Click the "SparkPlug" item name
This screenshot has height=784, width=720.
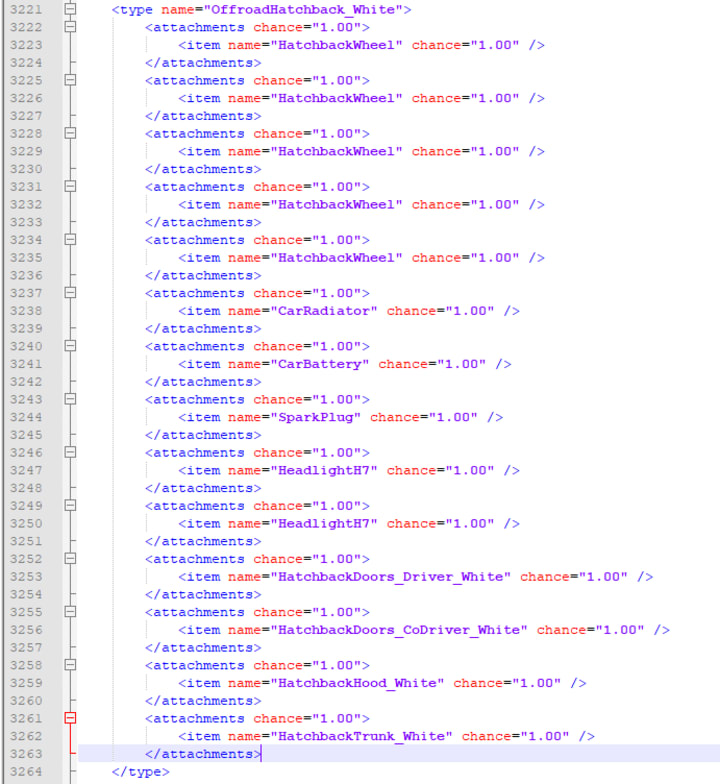click(x=316, y=417)
